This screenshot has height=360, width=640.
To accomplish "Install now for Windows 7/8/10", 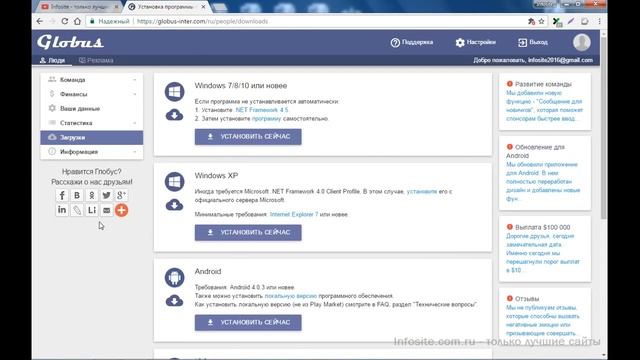I will point(248,137).
